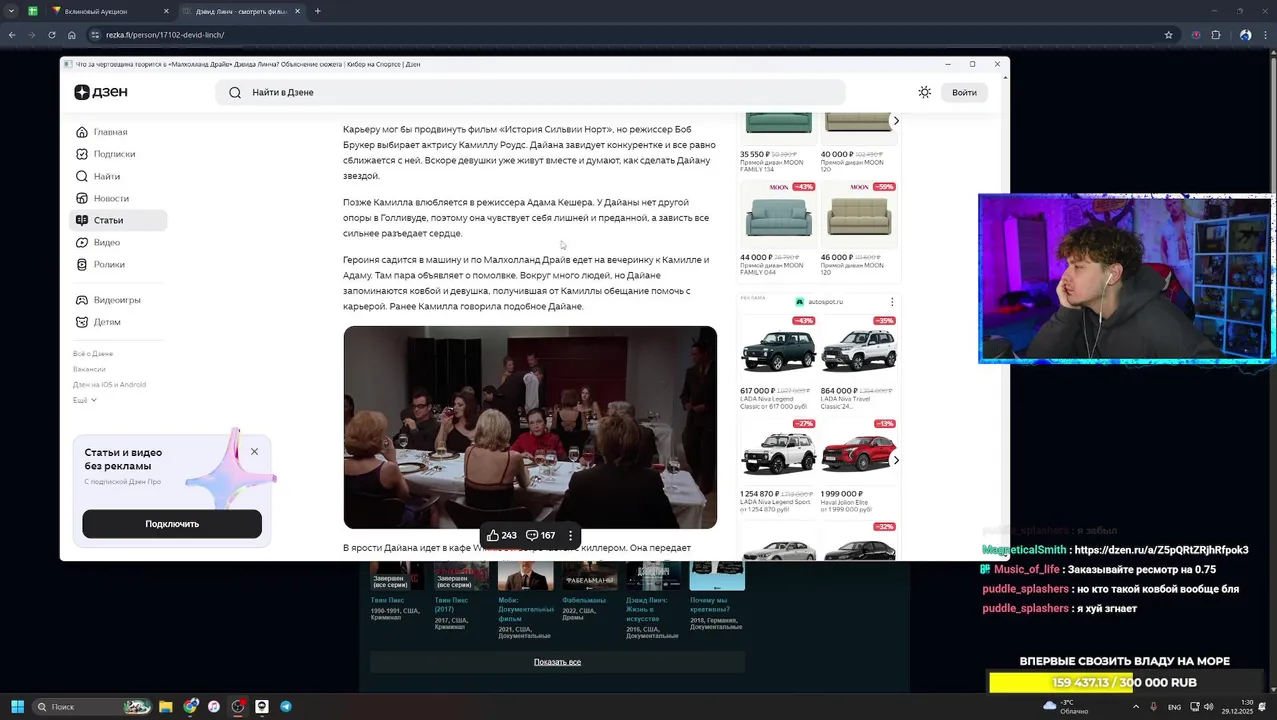Like the article with thumbs-up 243
Viewport: 1277px width, 720px height.
tap(501, 535)
